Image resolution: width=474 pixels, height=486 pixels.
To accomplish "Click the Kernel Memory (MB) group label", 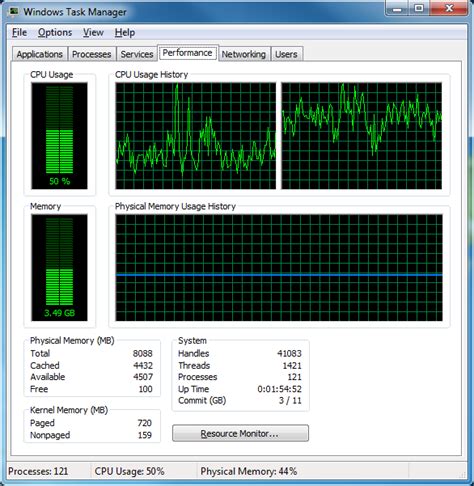I will tap(69, 410).
